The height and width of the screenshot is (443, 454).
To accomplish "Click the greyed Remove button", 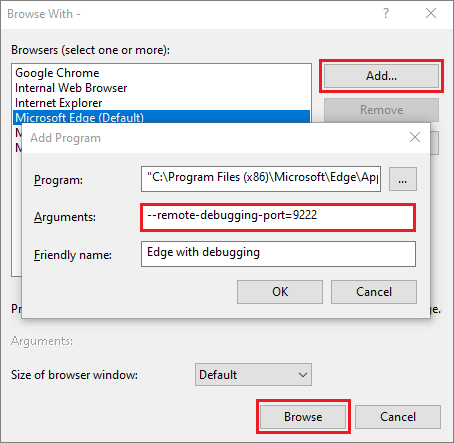I will (381, 110).
